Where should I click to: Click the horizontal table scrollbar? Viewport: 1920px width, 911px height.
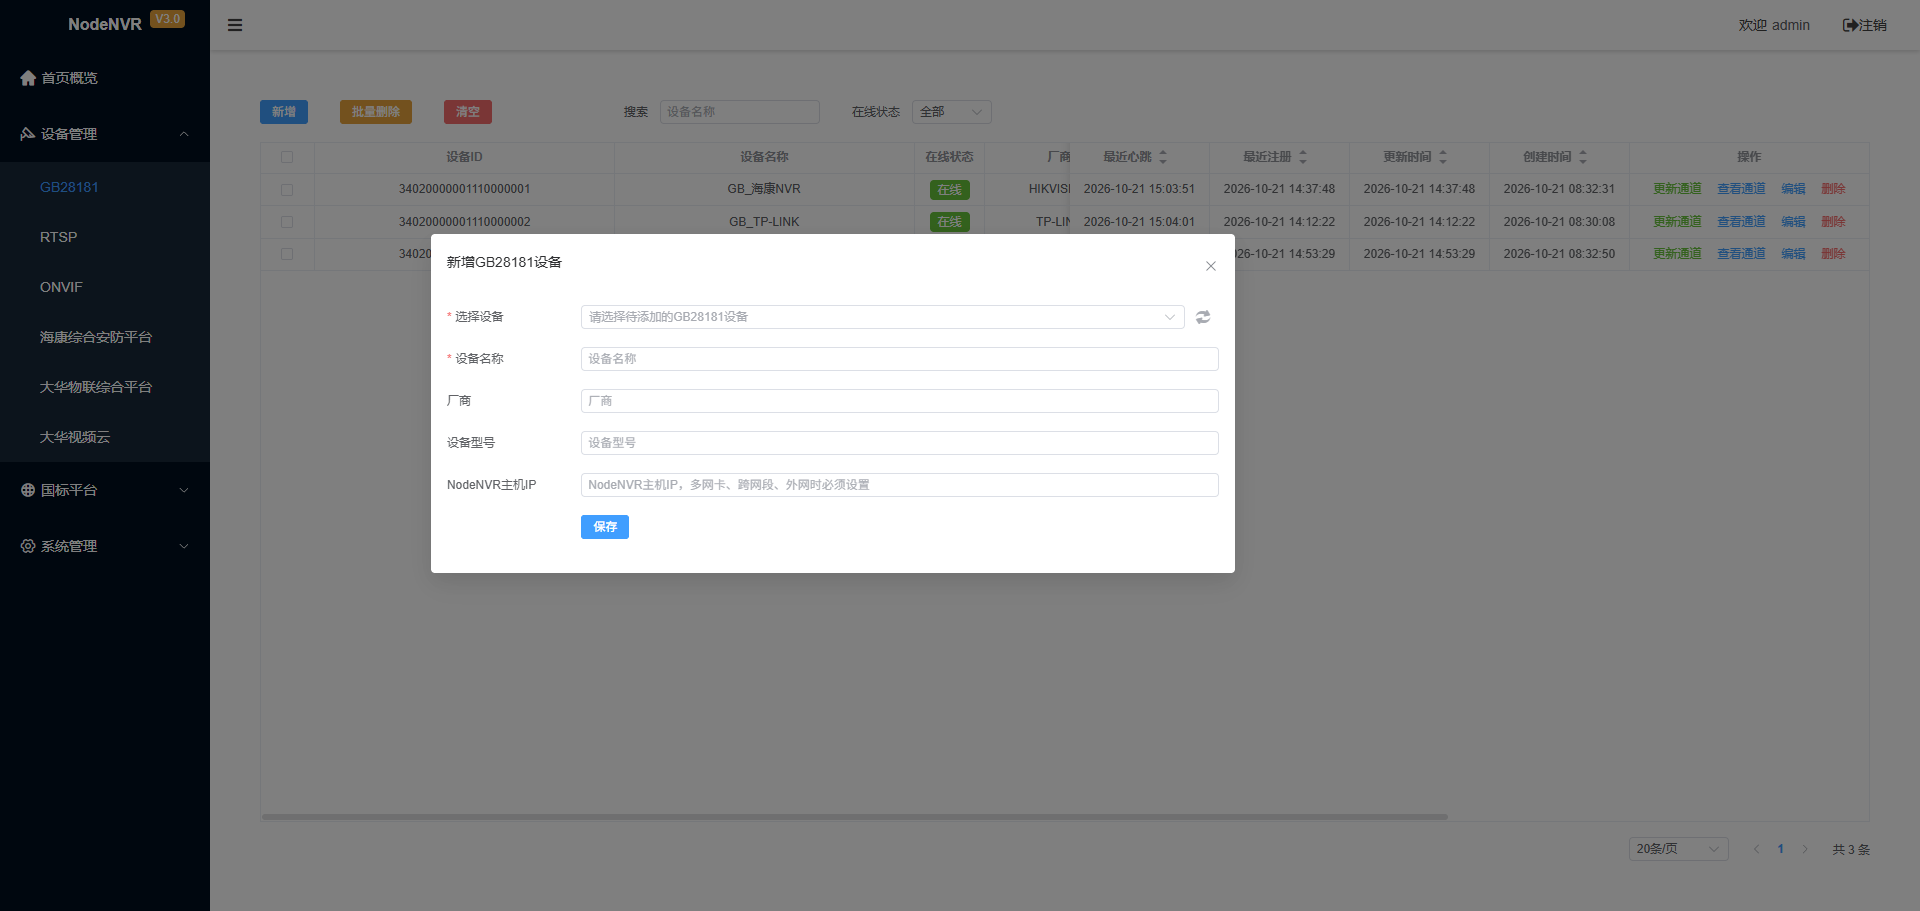pos(855,817)
